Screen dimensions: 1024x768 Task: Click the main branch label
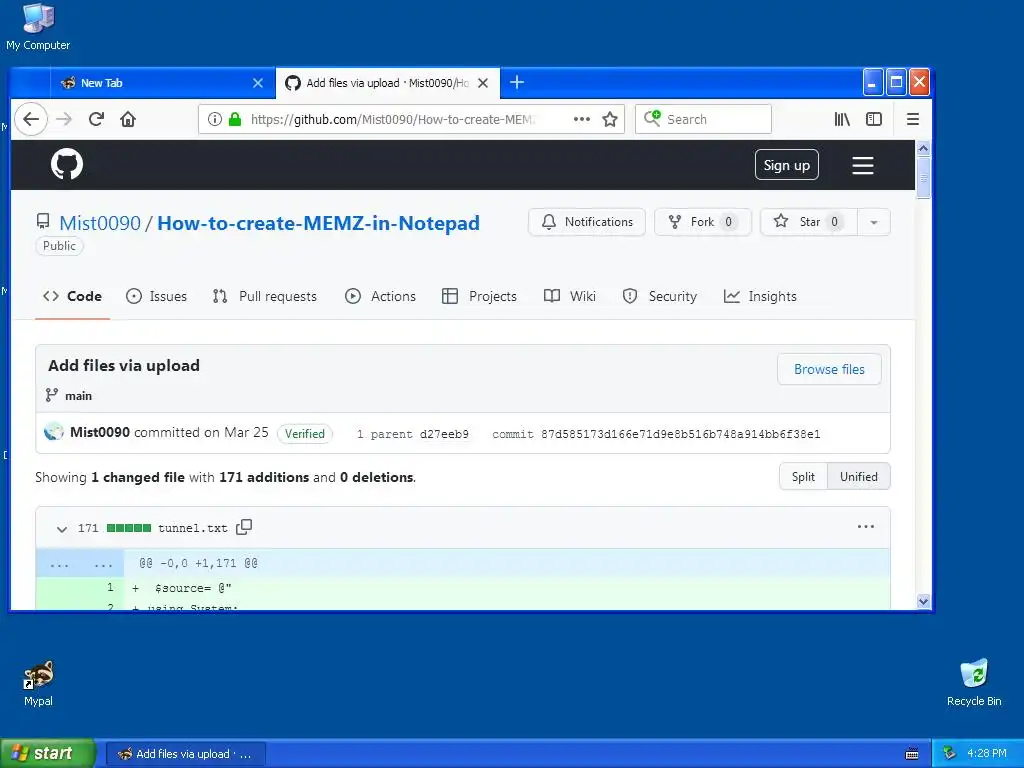point(78,396)
